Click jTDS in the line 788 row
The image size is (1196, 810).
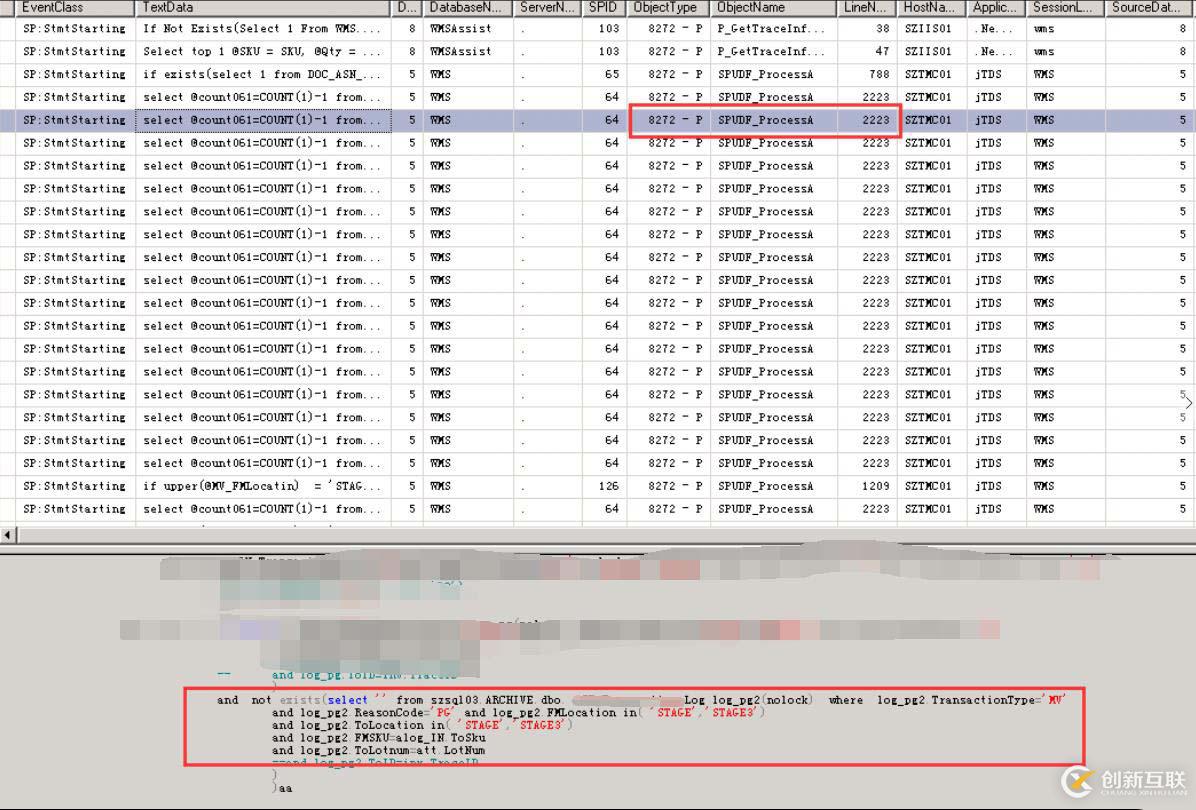[x=989, y=74]
